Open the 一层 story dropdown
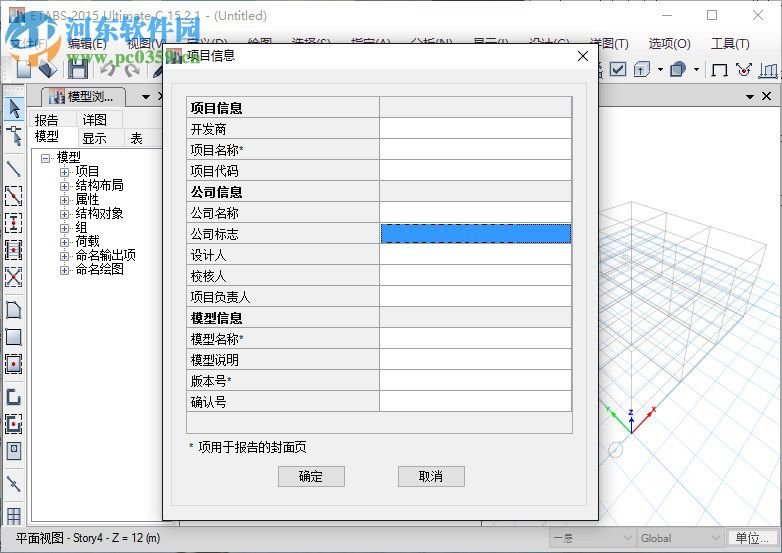 pyautogui.click(x=592, y=538)
